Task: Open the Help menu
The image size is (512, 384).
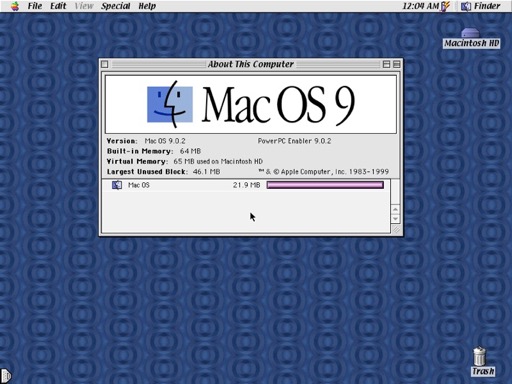Action: 147,6
